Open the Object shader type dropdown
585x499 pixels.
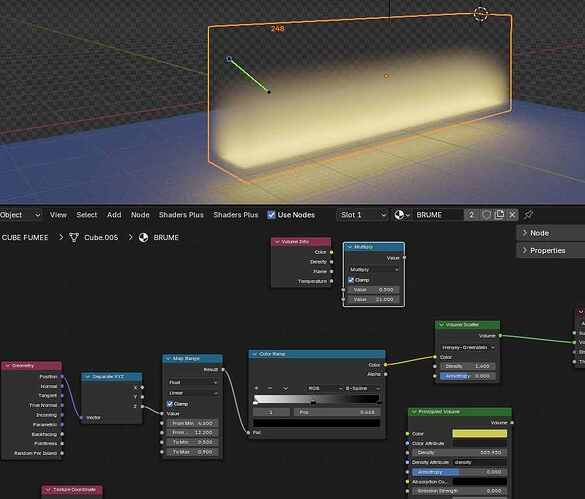click(20, 215)
